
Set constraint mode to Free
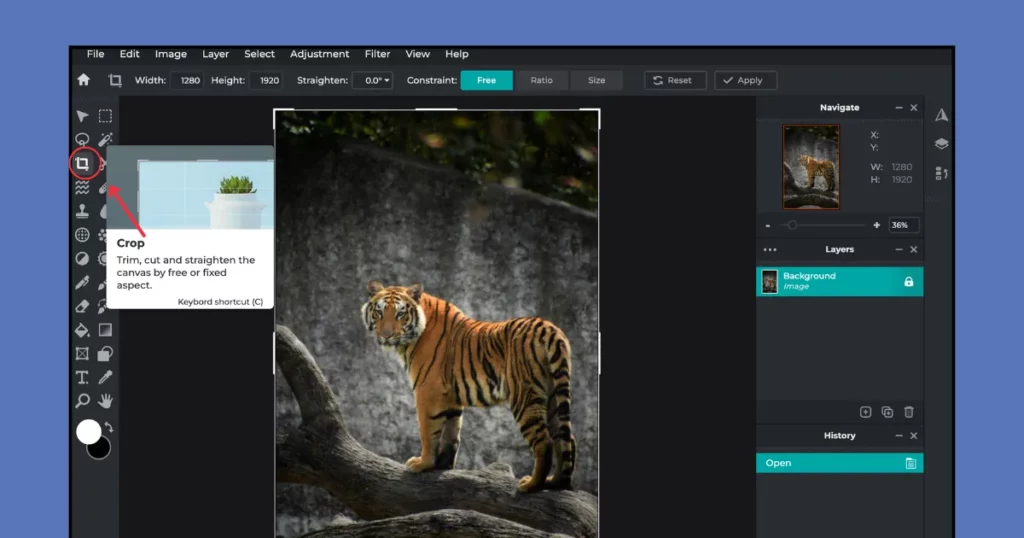(x=486, y=80)
